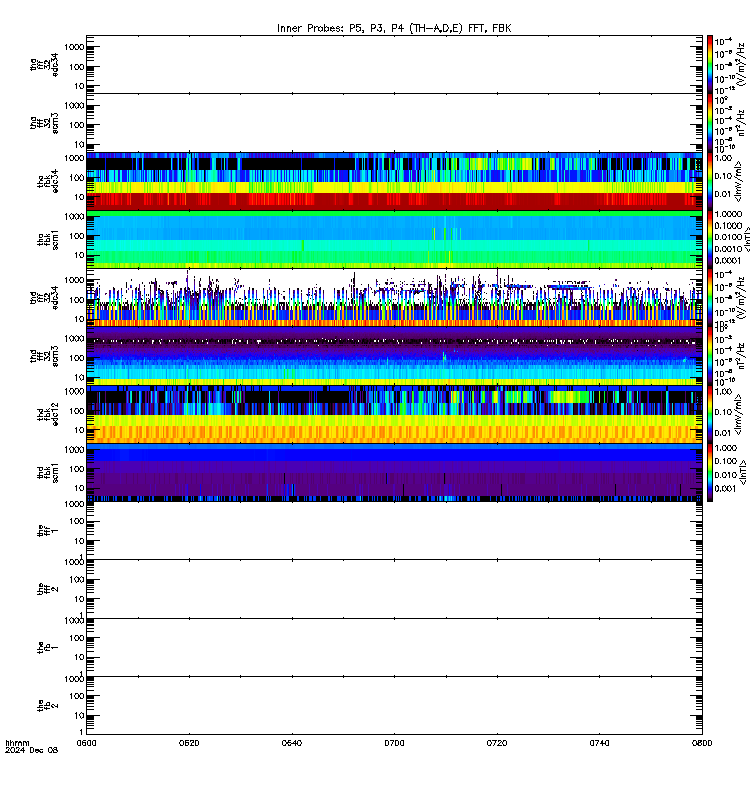Click the 0600 time axis label
Screen dimensions: 750x800
coord(86,743)
